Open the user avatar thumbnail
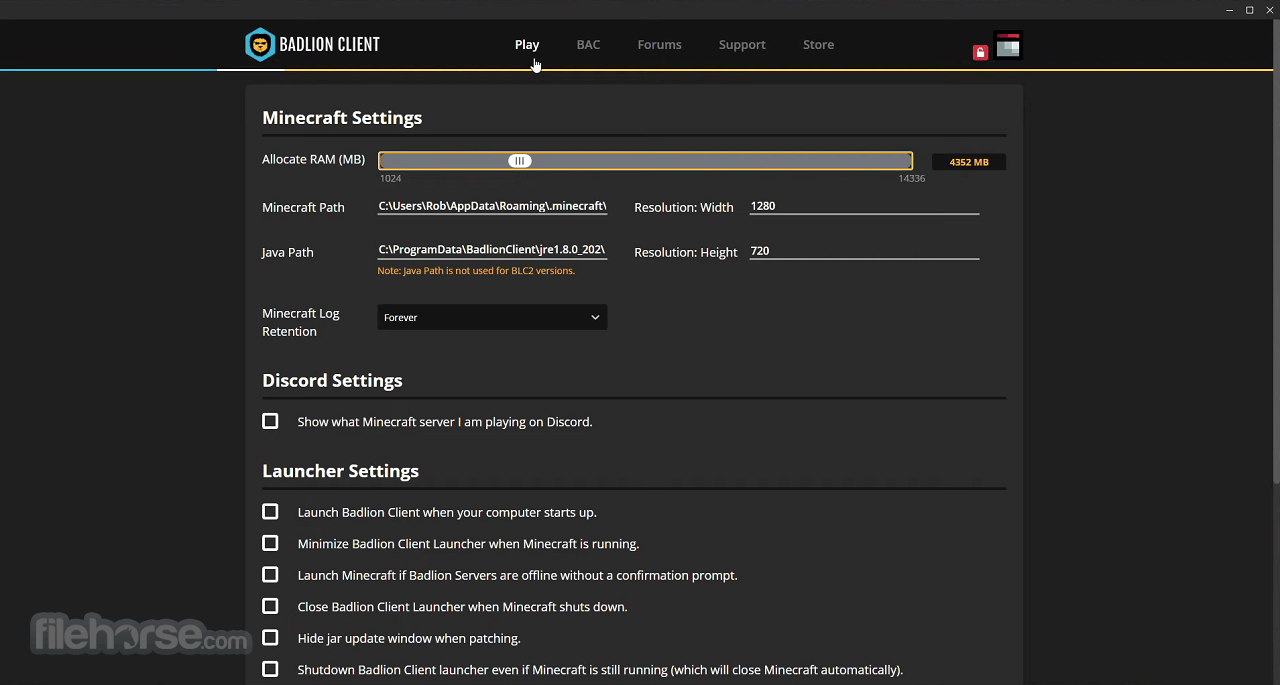This screenshot has width=1280, height=685. [x=1008, y=45]
